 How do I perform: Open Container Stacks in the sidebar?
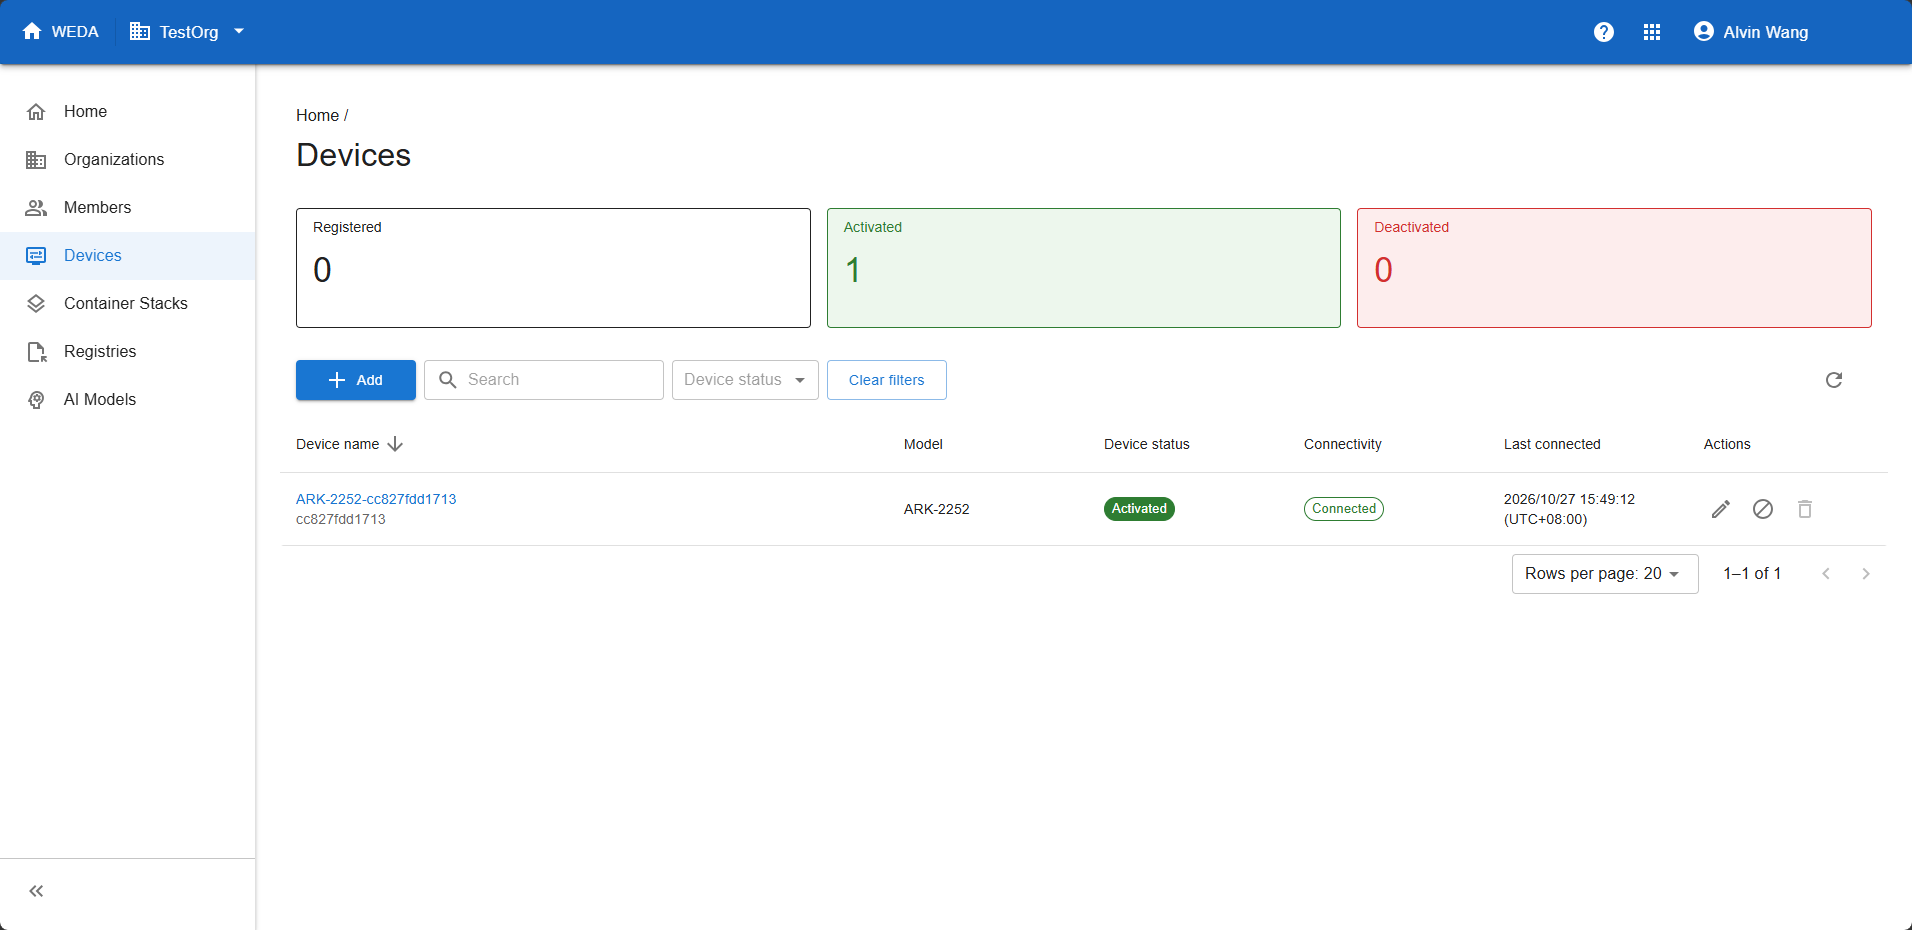128,304
